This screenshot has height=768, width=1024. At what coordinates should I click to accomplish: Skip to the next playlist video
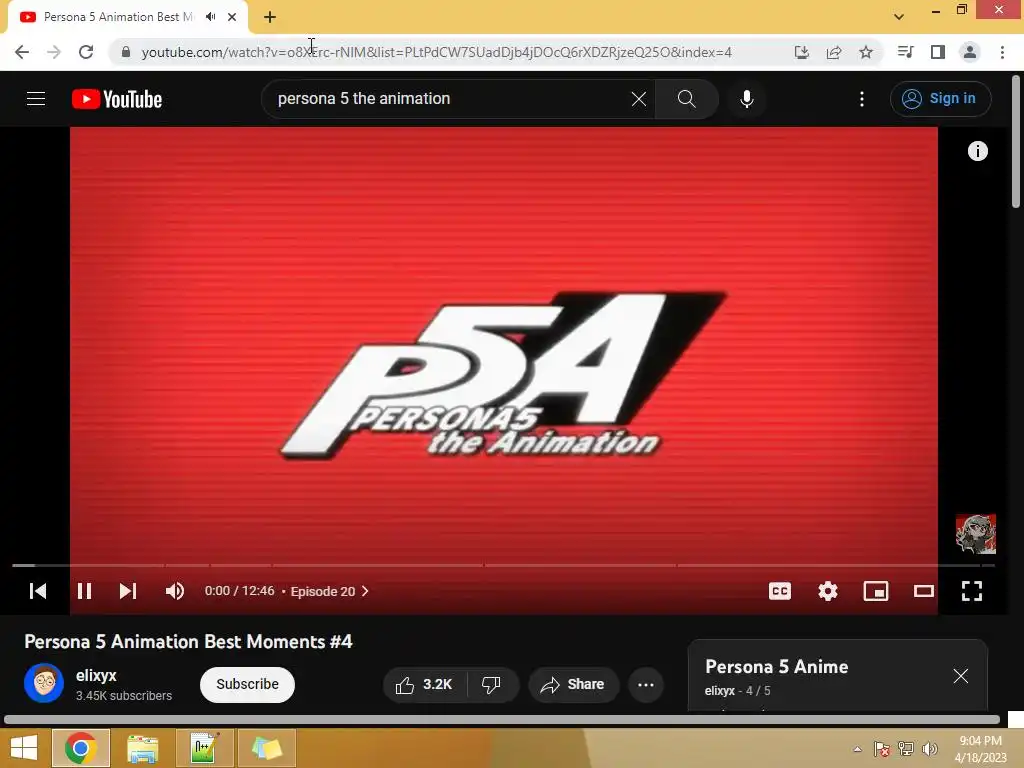(x=128, y=591)
